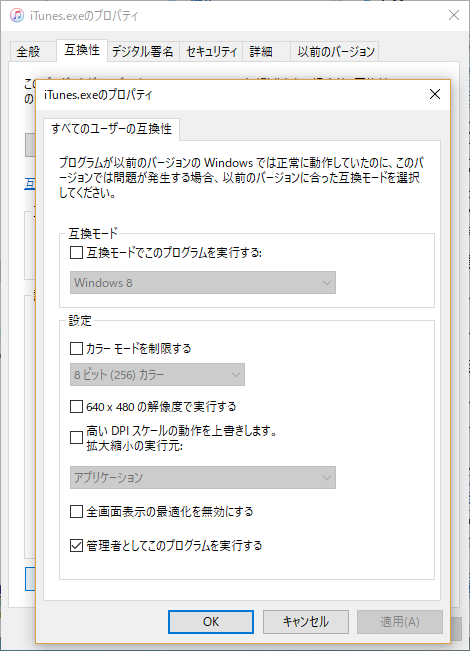
Task: Uncheck 管理者としてこのプログラムを実行する
Action: (x=76, y=546)
